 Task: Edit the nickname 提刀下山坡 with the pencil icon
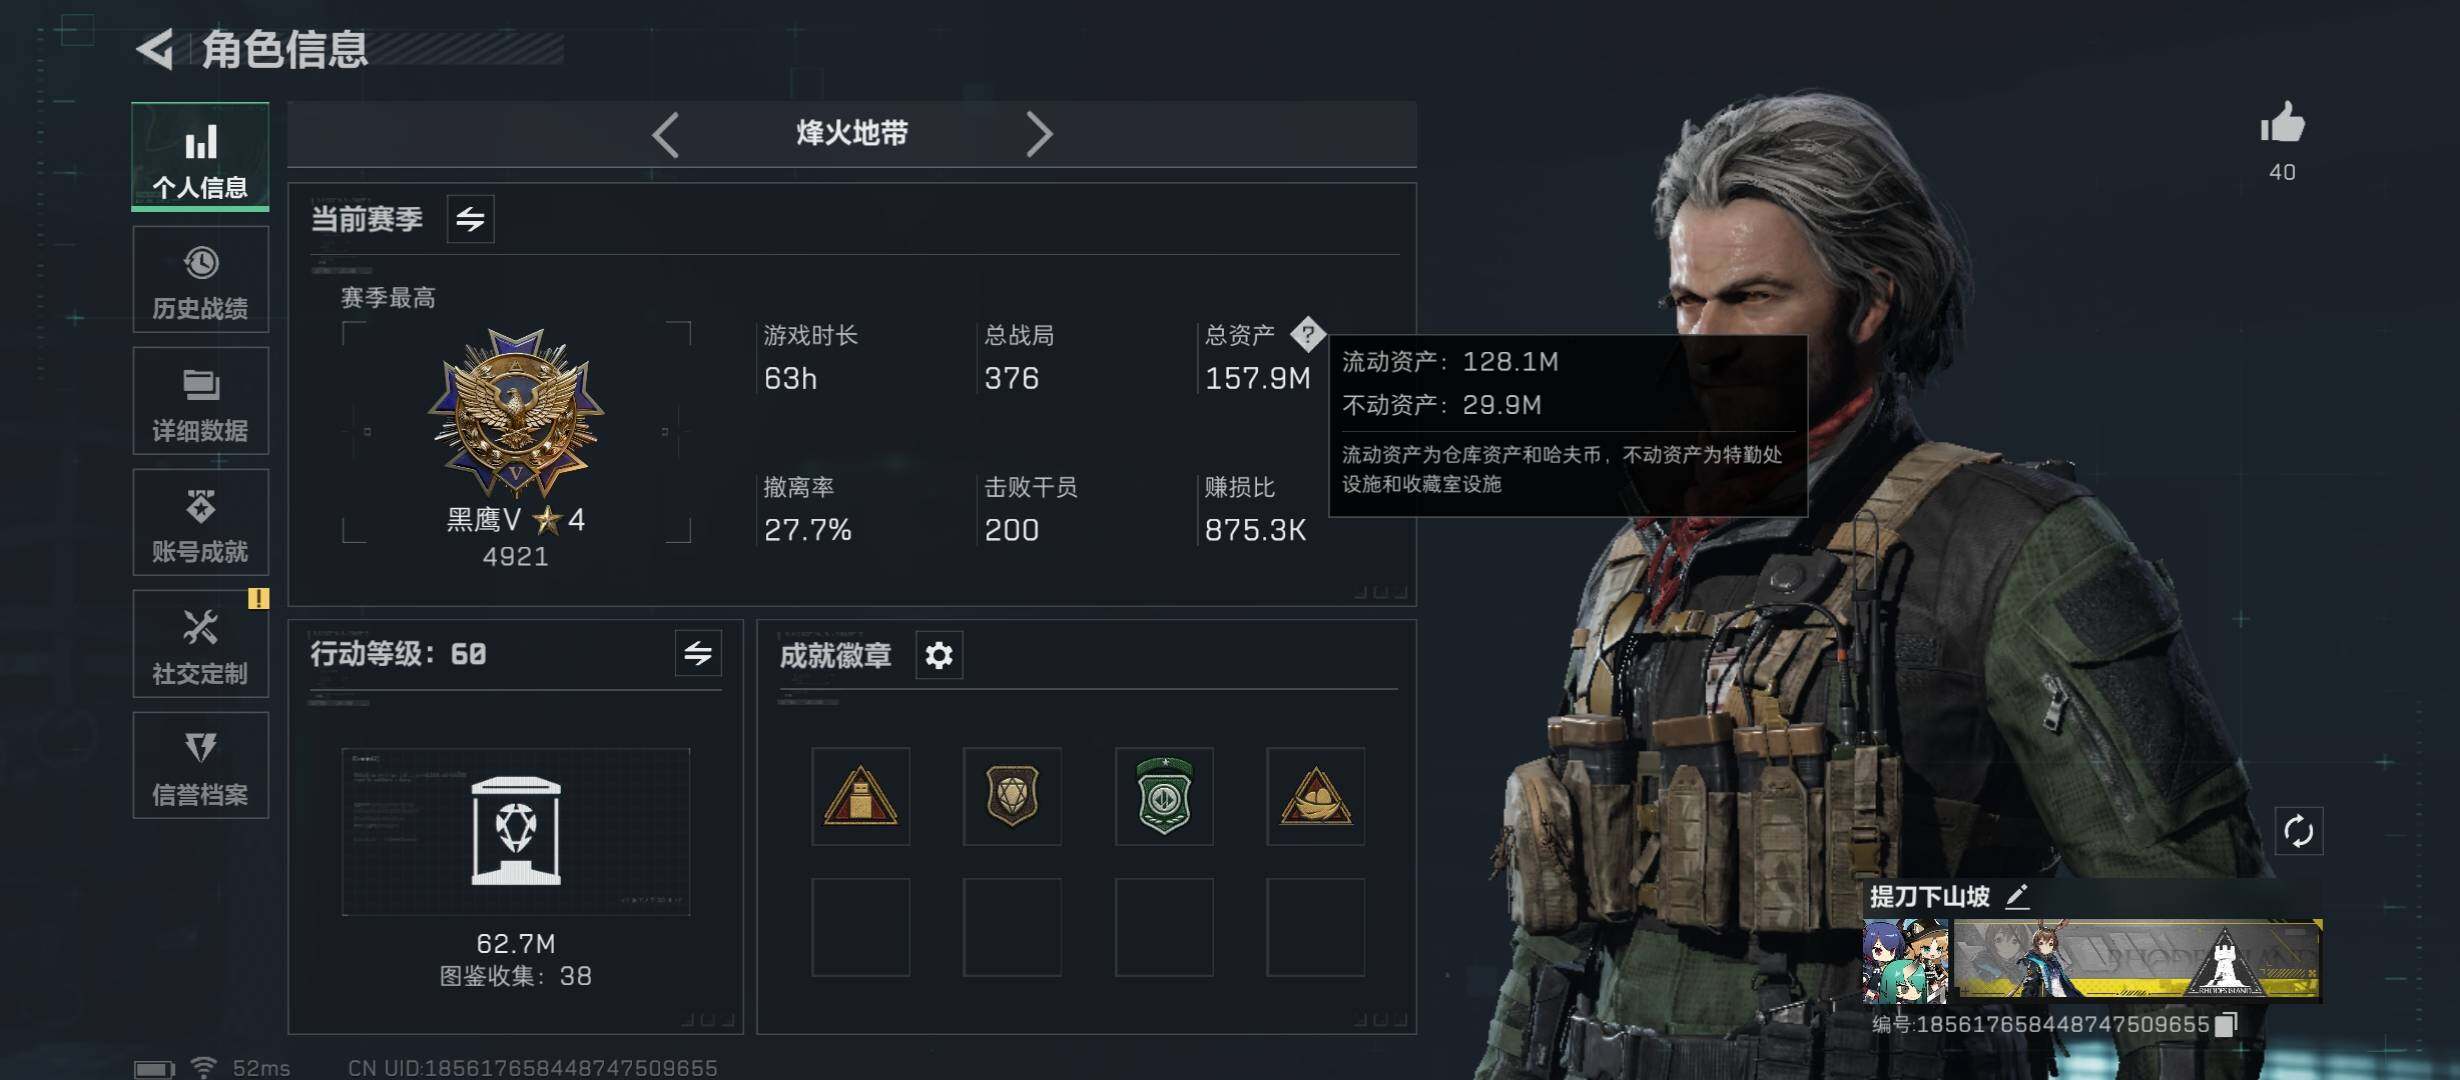[x=2017, y=896]
